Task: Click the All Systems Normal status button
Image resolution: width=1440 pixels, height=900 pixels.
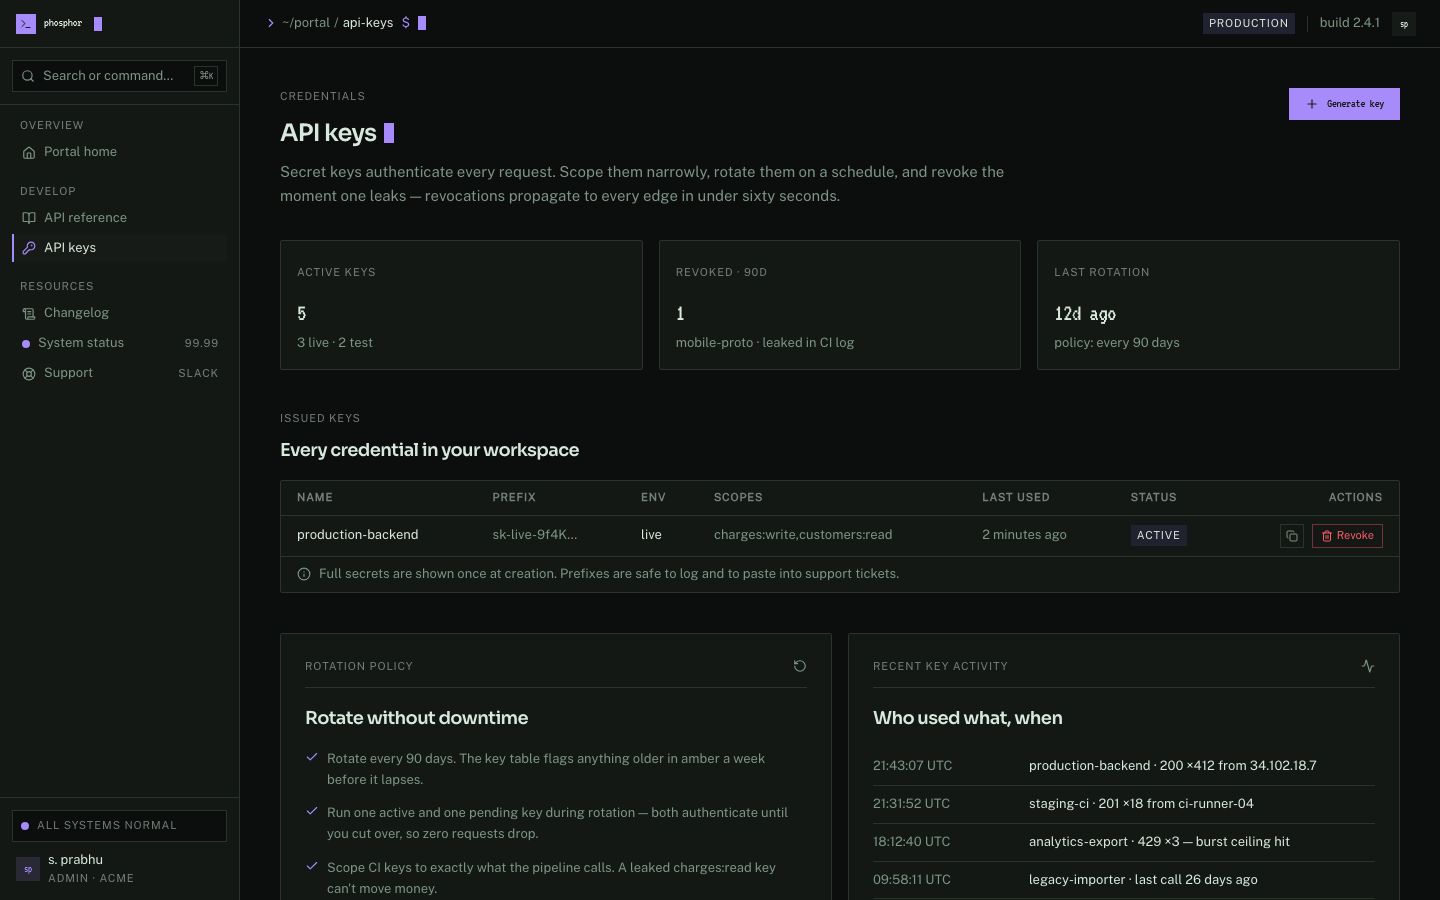Action: point(119,826)
